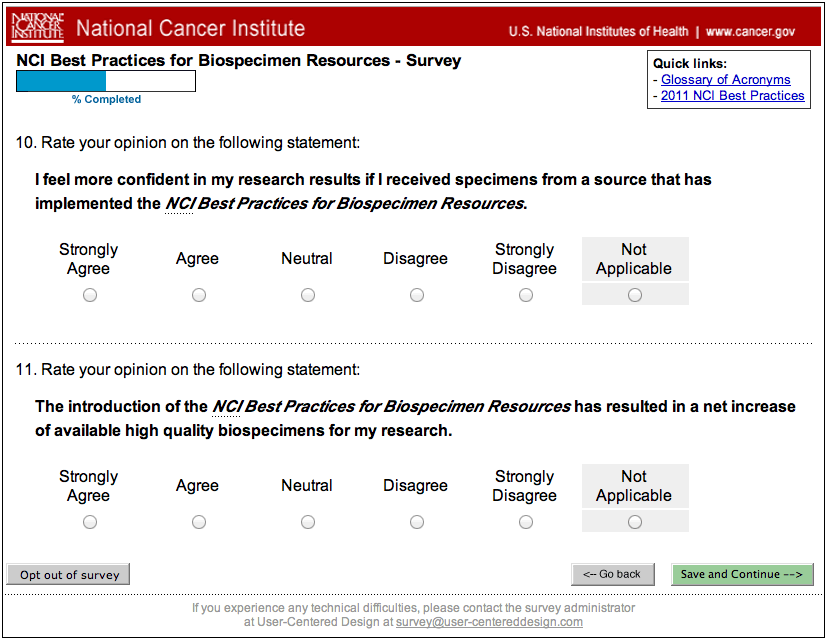Mark question 11 as Not Applicable

click(635, 522)
